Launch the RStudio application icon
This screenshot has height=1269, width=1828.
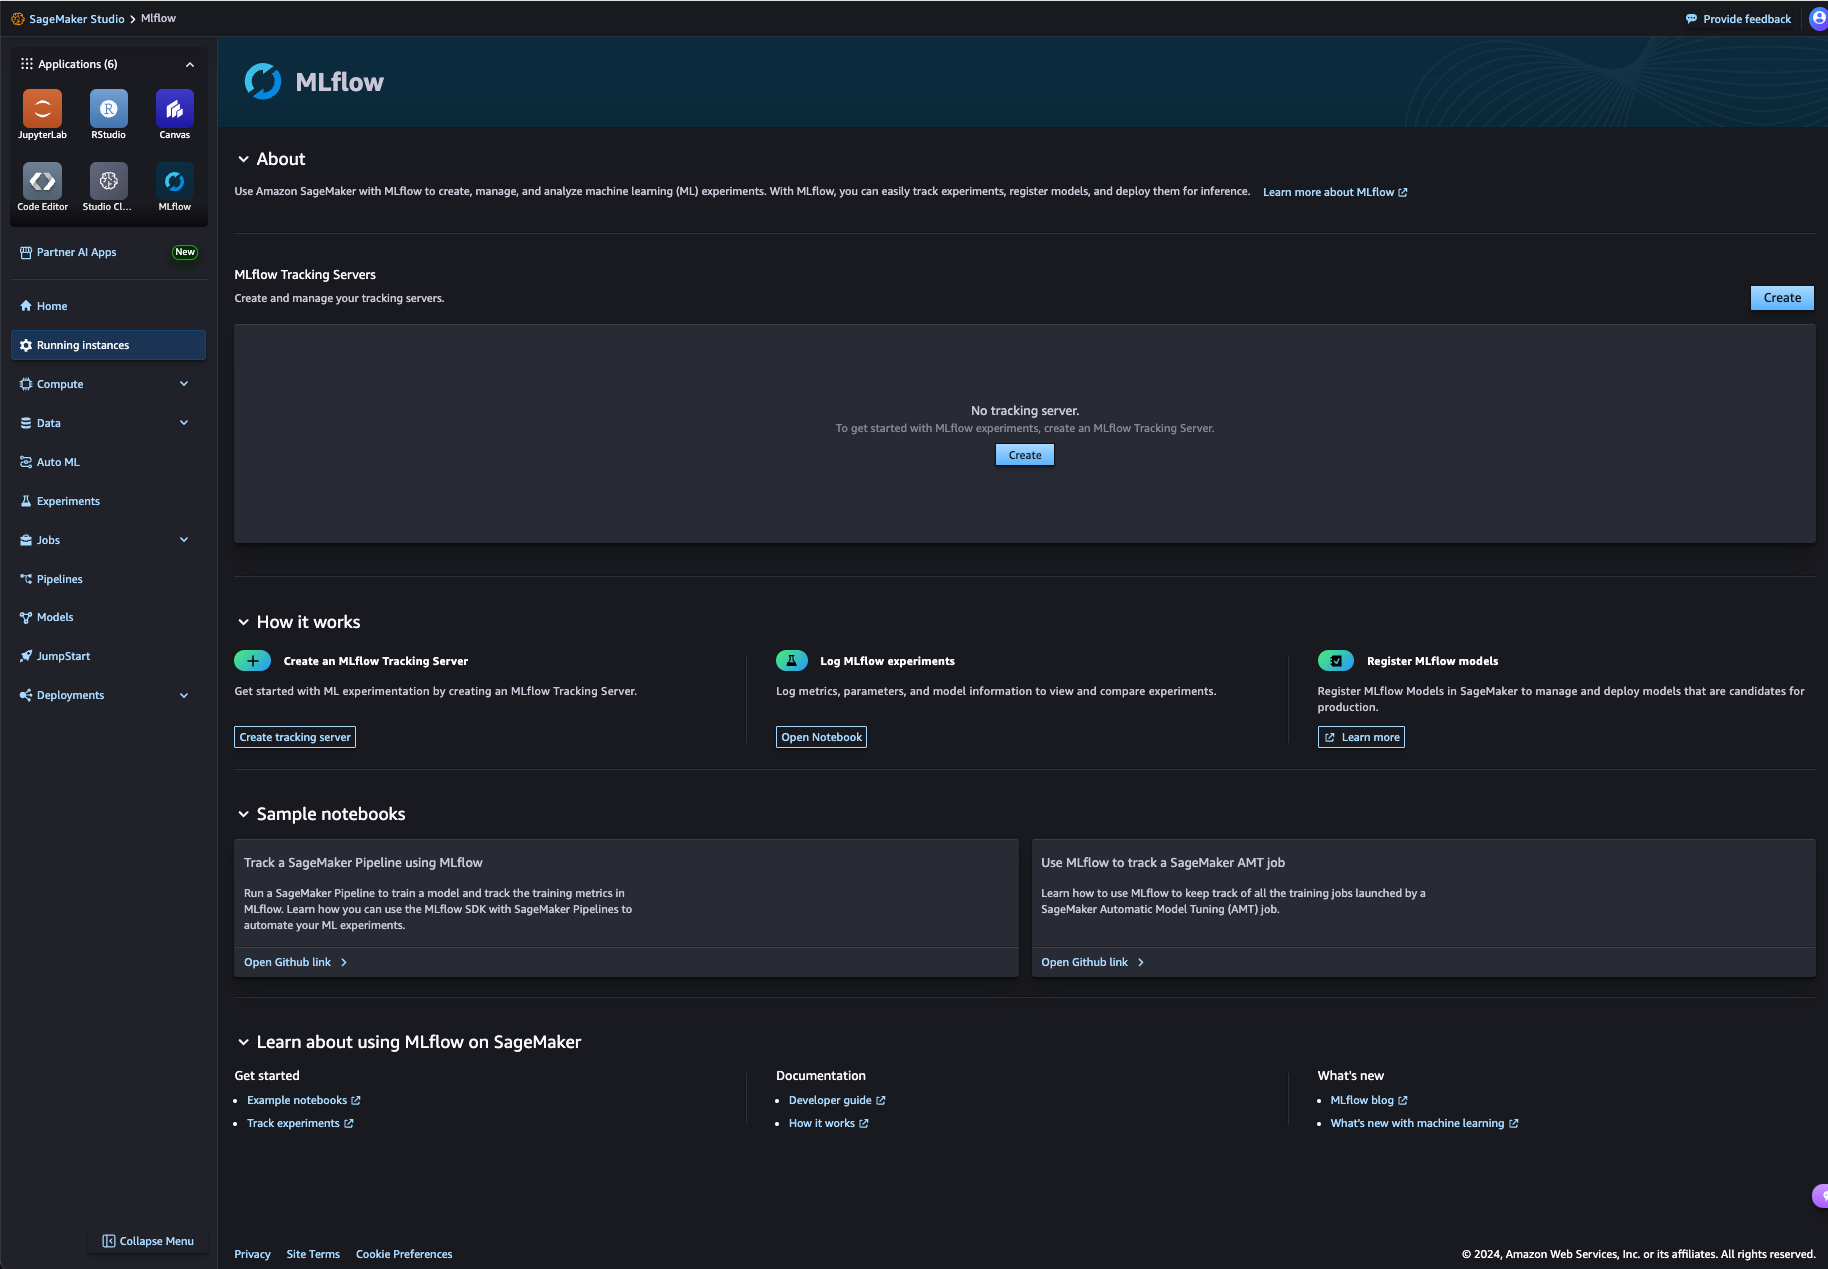tap(108, 109)
